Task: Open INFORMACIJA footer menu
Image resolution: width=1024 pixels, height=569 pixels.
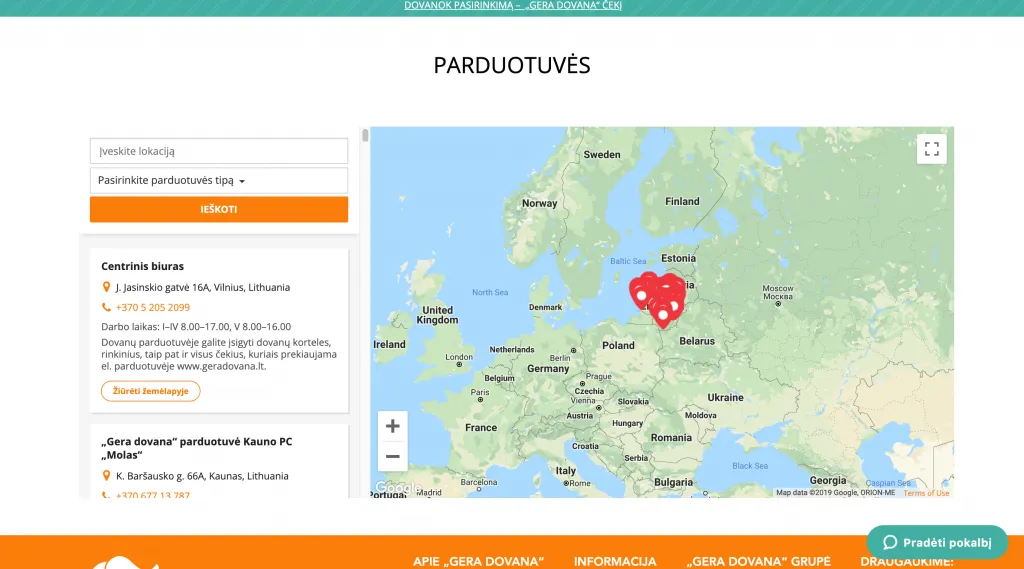Action: click(x=615, y=561)
